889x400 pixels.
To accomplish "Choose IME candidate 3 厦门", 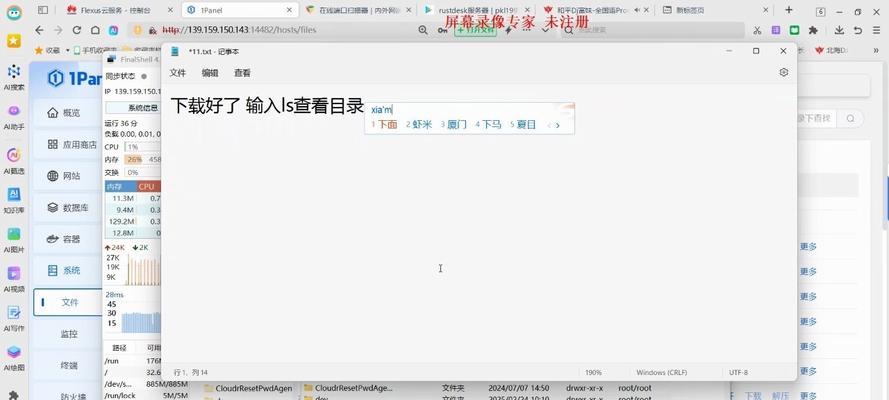I will tap(454, 125).
